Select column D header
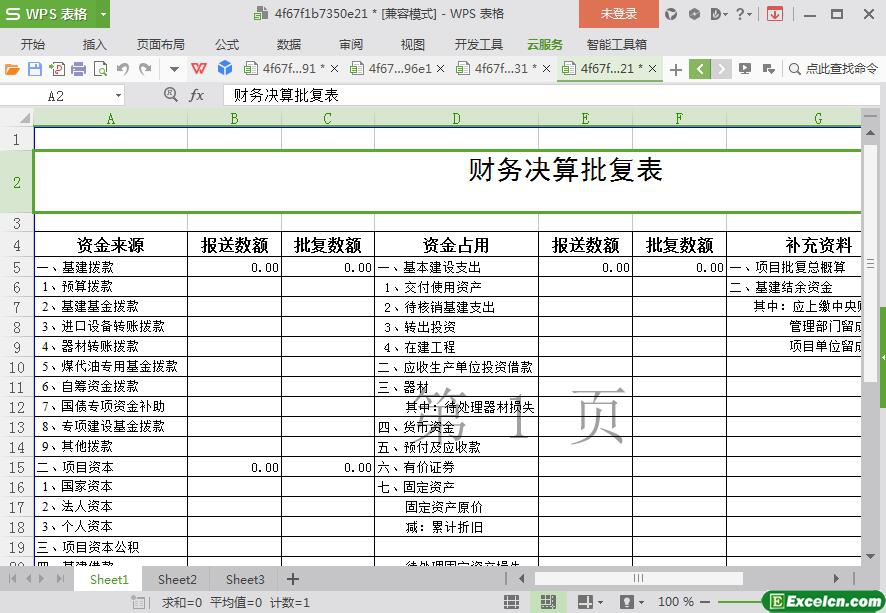Image resolution: width=886 pixels, height=613 pixels. 456,118
